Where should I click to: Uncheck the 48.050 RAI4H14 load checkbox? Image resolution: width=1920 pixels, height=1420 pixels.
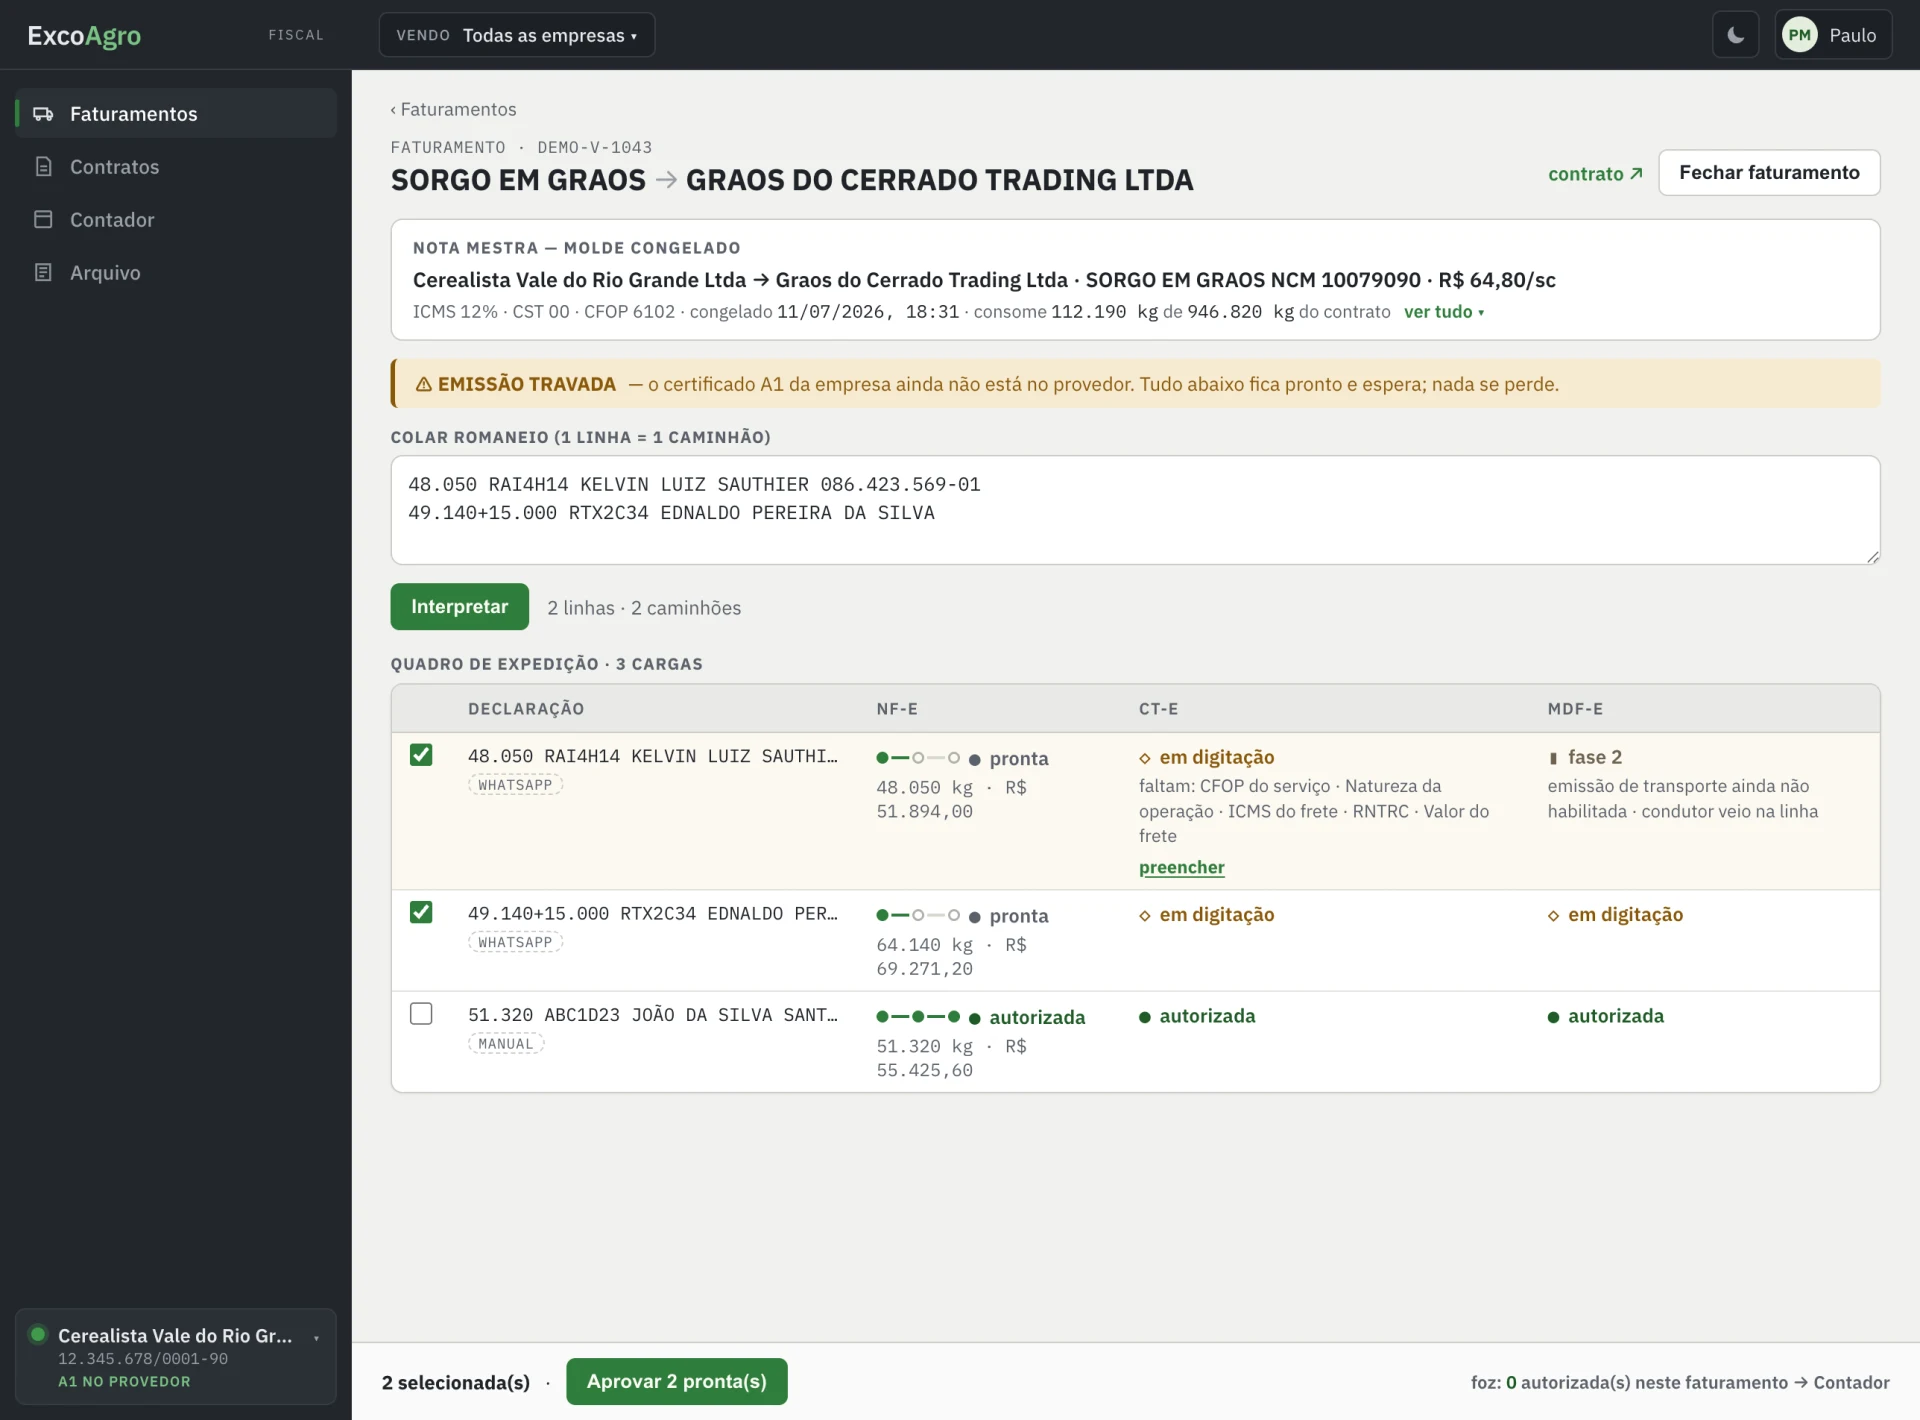point(421,755)
